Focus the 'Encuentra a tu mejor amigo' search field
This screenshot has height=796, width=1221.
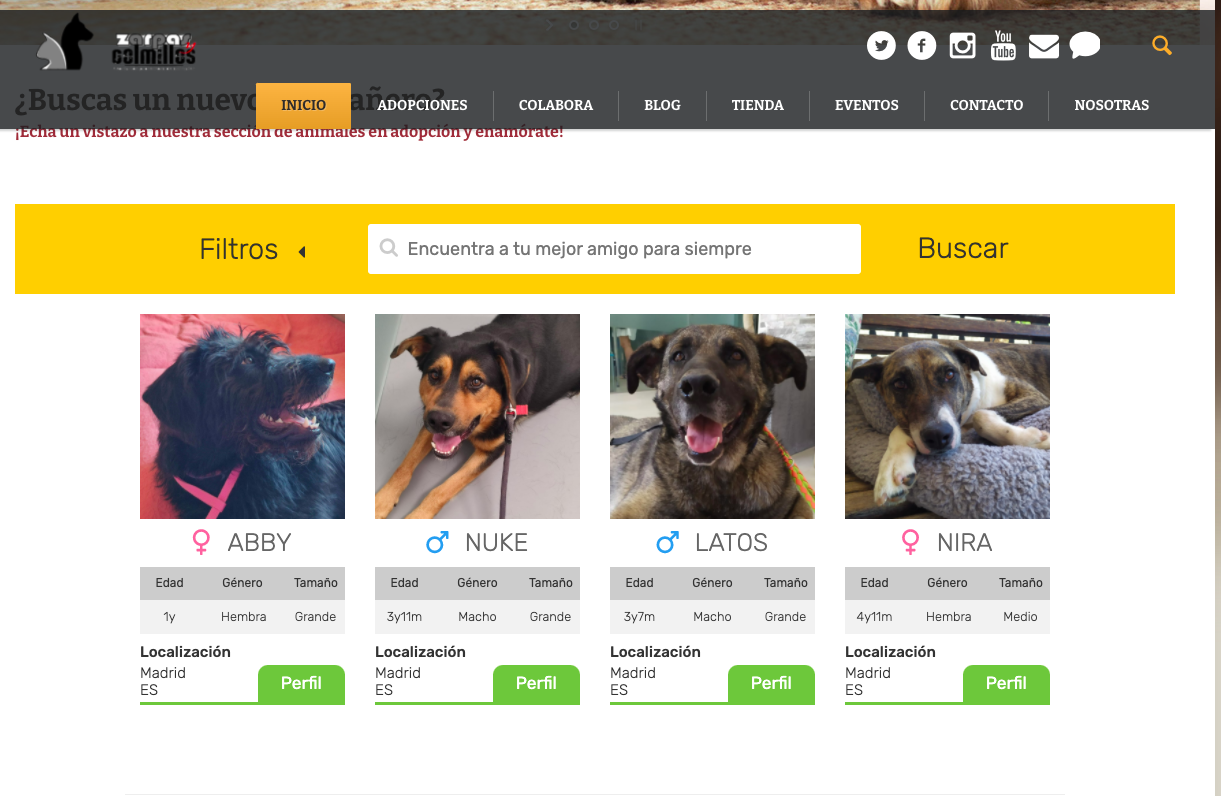[x=614, y=249]
